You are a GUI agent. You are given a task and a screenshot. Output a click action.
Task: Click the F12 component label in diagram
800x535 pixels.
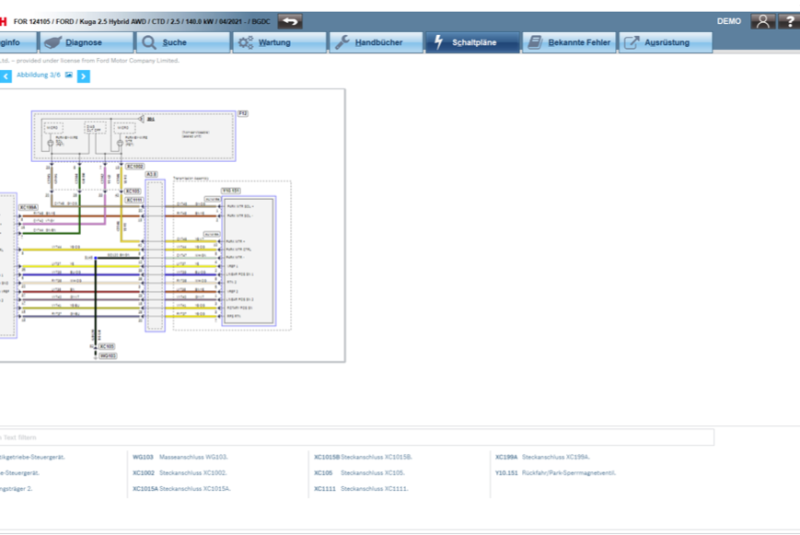pyautogui.click(x=242, y=113)
